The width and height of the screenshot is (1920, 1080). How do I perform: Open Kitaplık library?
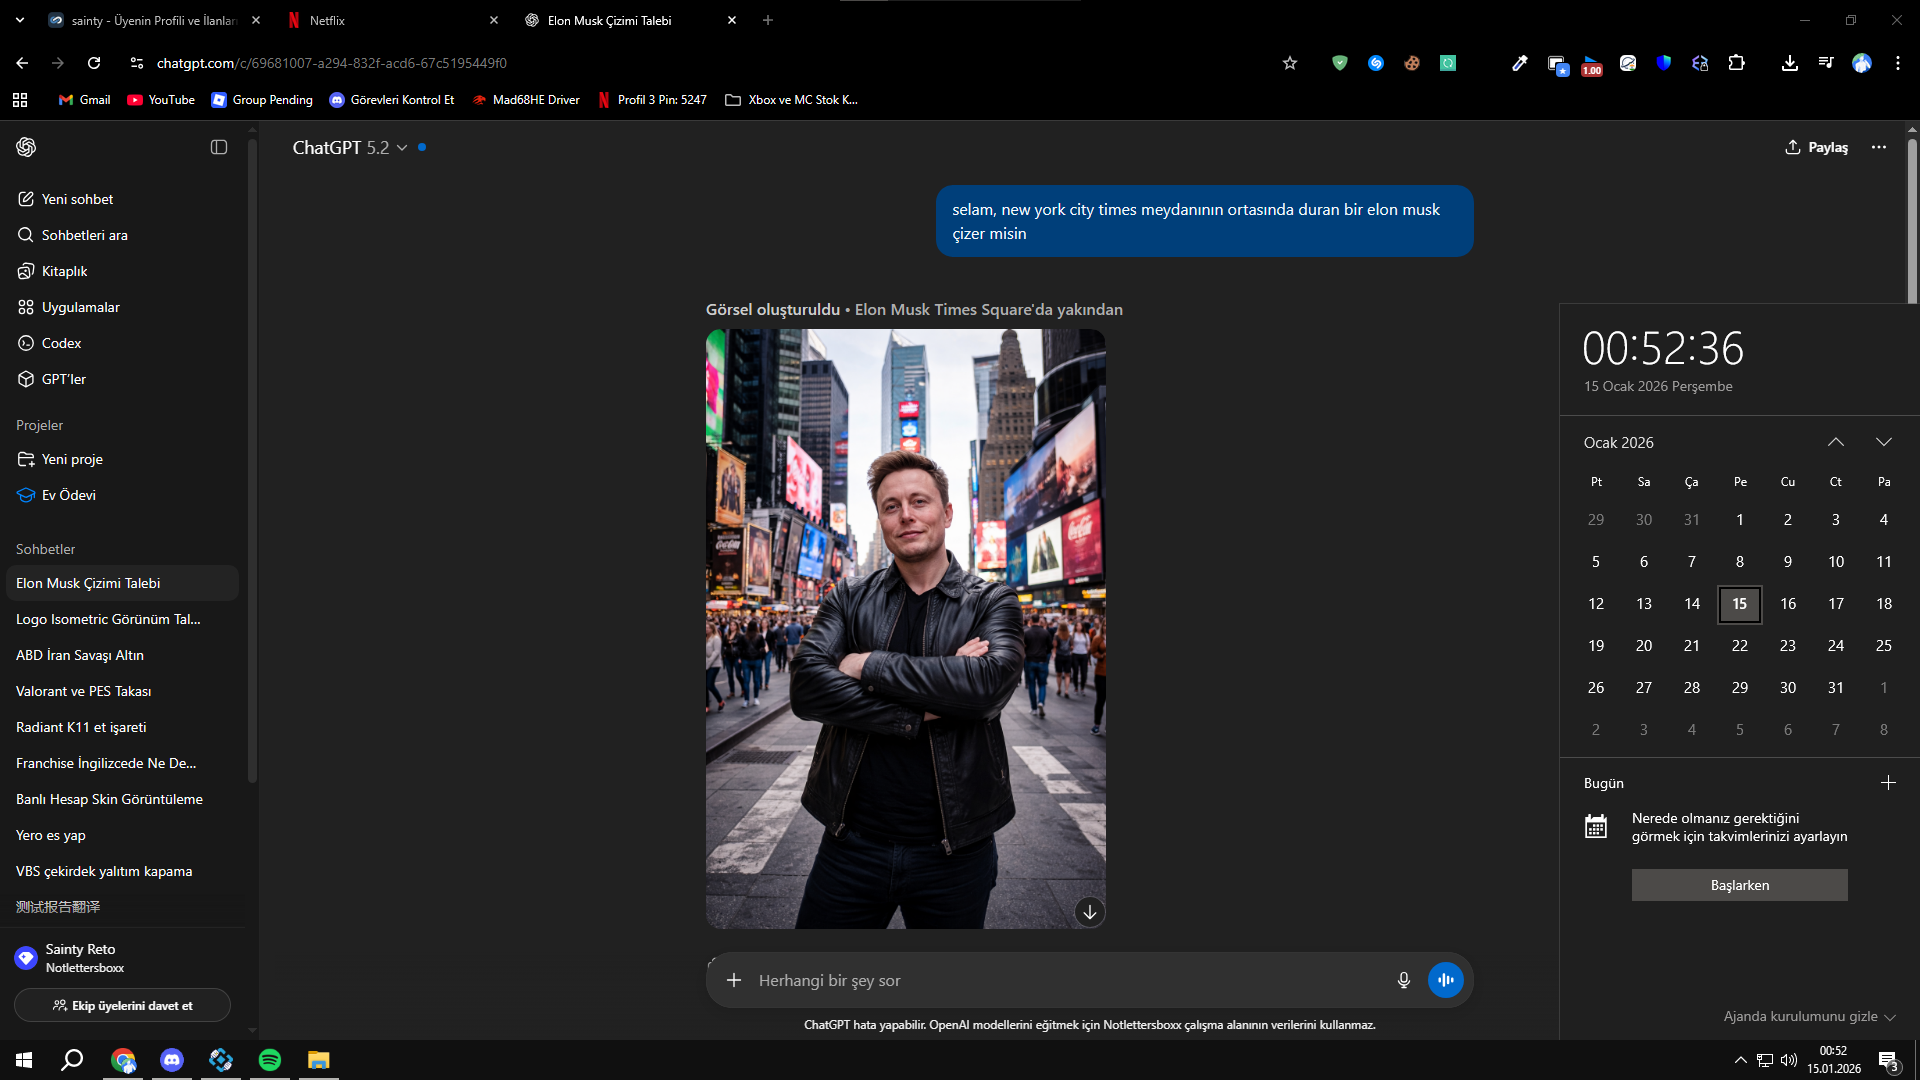(x=122, y=271)
